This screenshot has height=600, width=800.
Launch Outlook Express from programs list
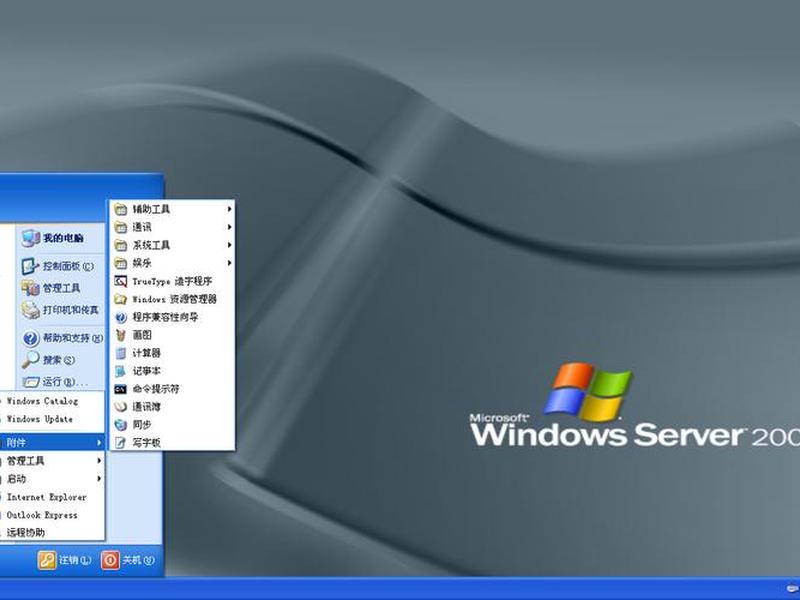click(x=42, y=515)
